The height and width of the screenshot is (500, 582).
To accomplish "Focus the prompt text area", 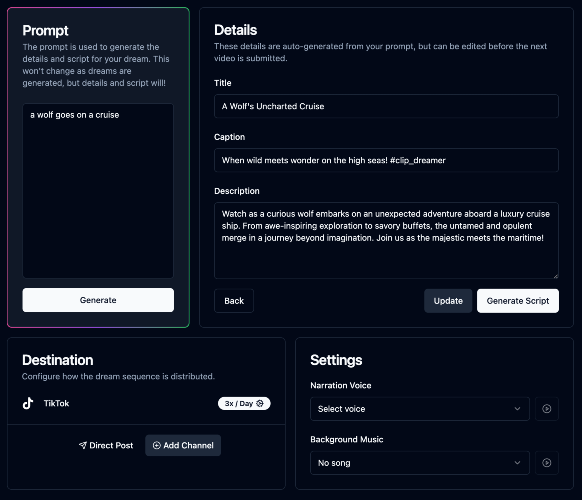I will 98,191.
